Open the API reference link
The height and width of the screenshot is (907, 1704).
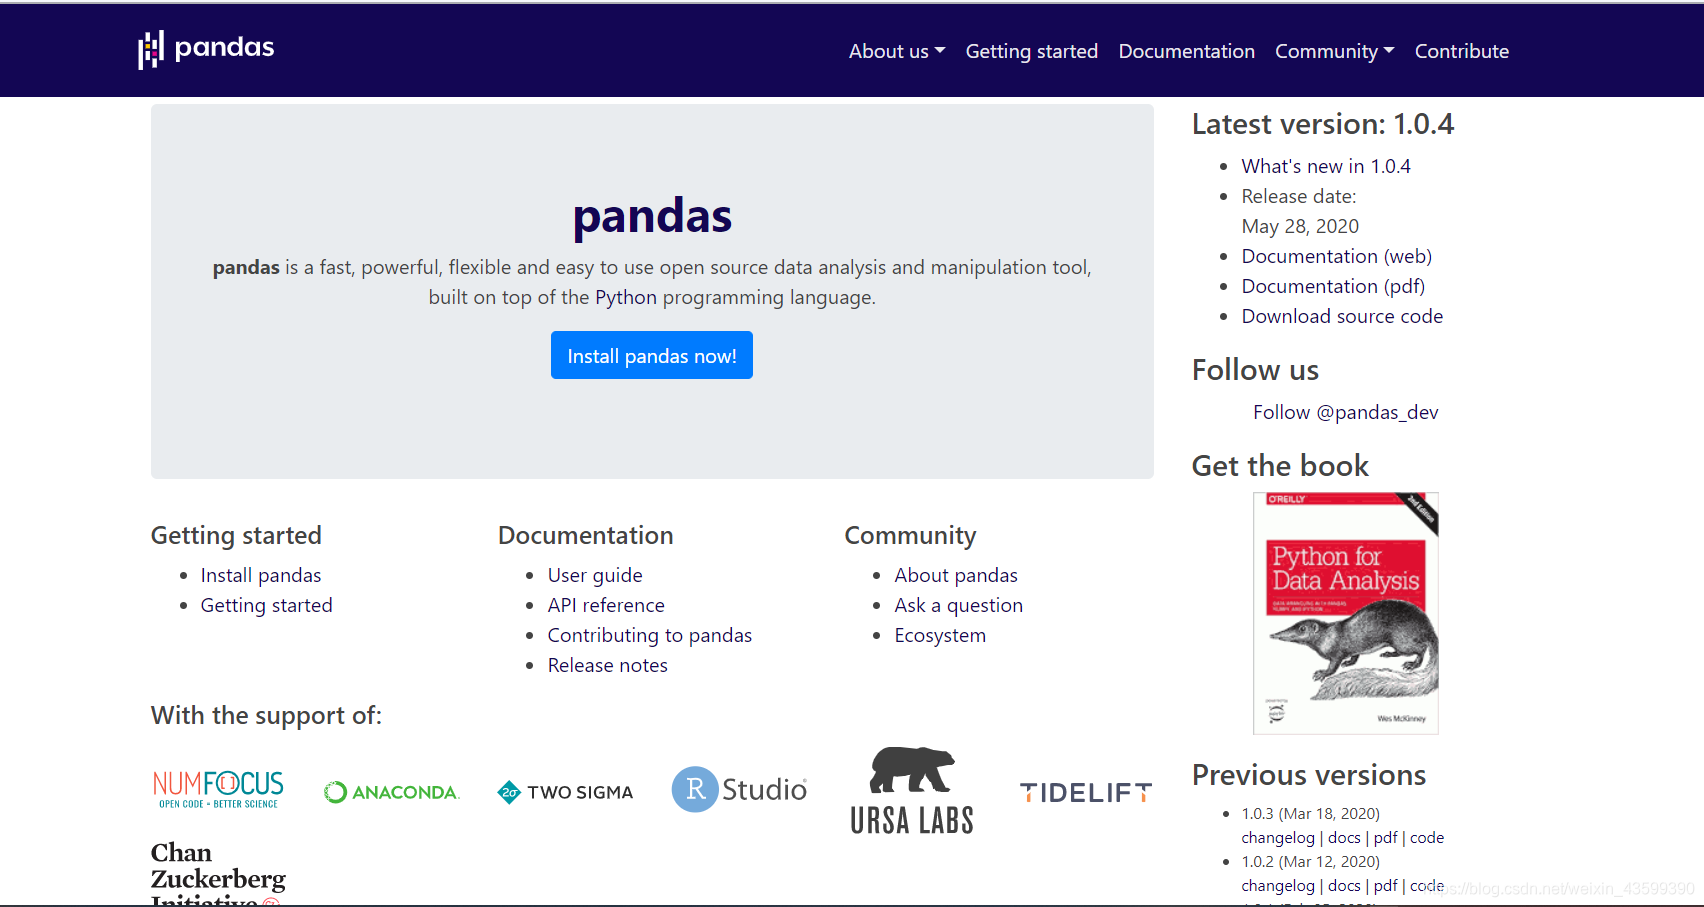[606, 605]
